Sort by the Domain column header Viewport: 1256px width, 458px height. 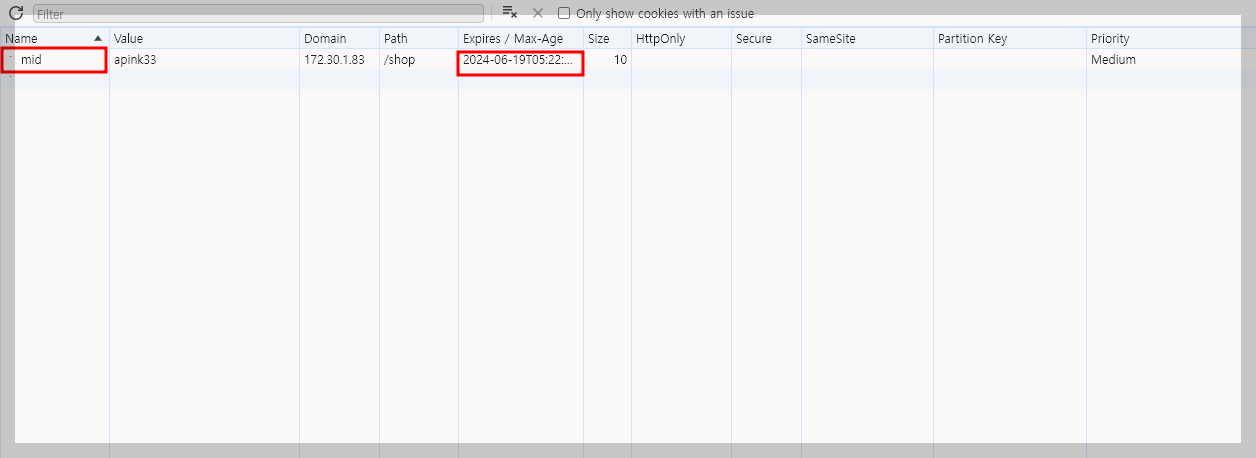pyautogui.click(x=339, y=38)
